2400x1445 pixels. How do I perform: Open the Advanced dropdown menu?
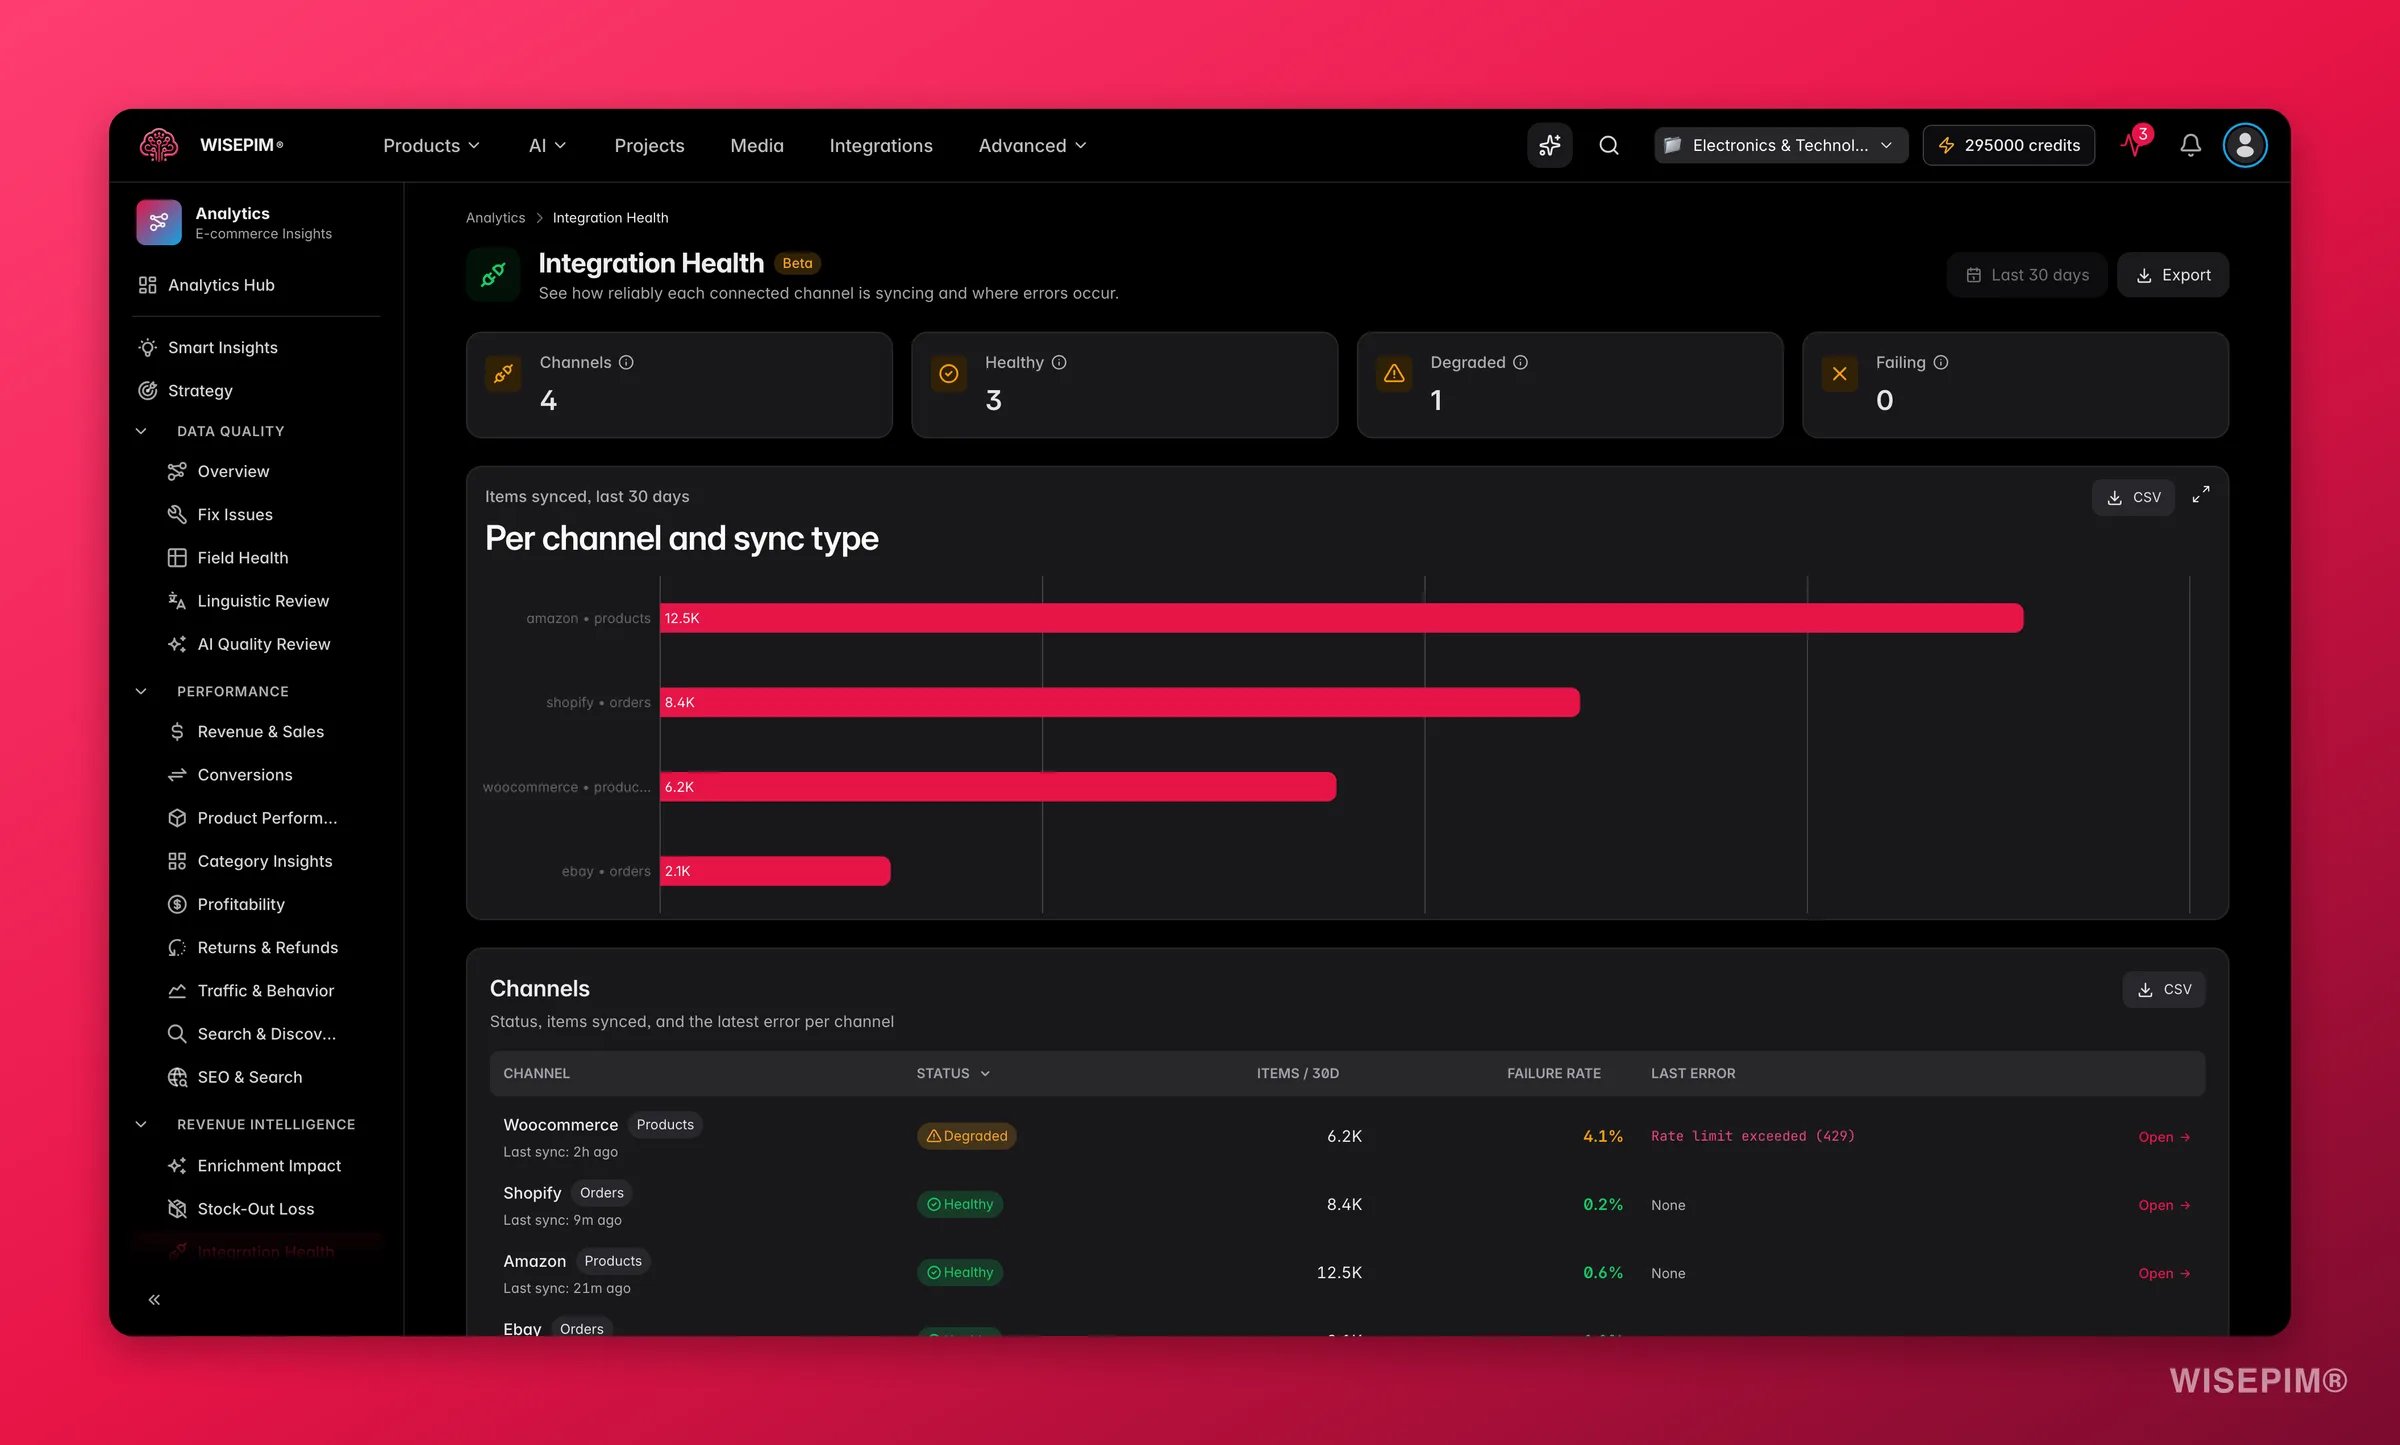coord(1032,145)
